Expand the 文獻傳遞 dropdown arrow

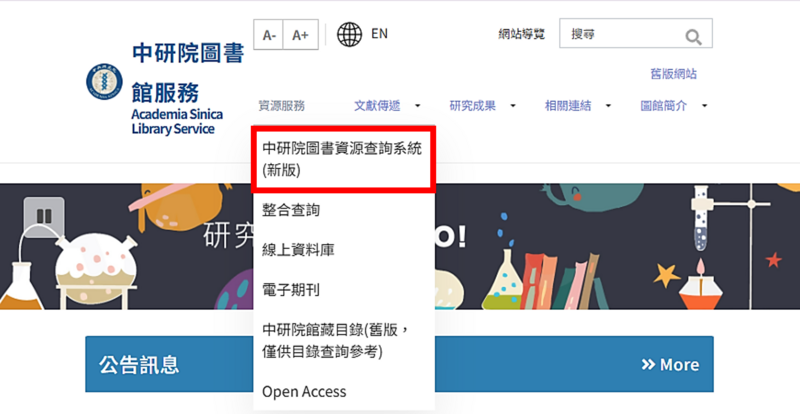click(x=418, y=106)
